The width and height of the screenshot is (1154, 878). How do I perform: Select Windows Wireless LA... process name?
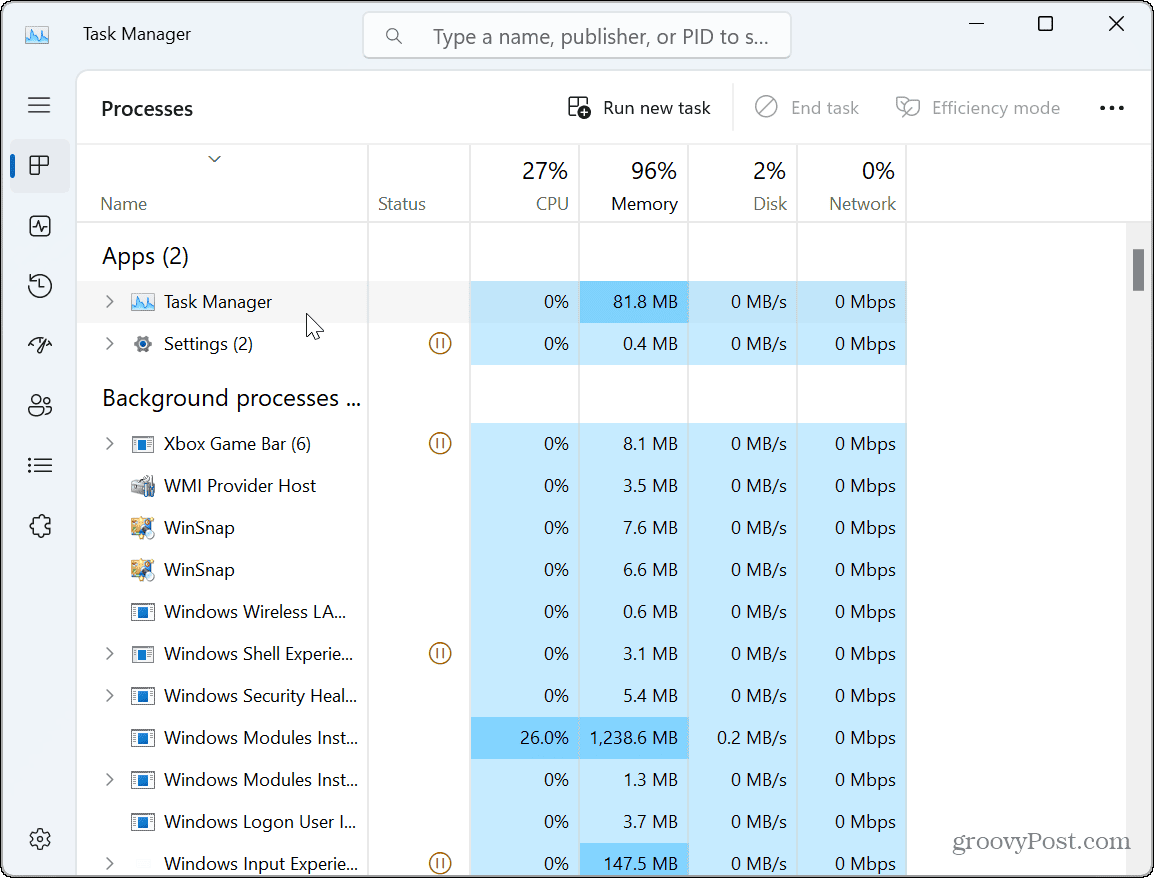(x=255, y=612)
